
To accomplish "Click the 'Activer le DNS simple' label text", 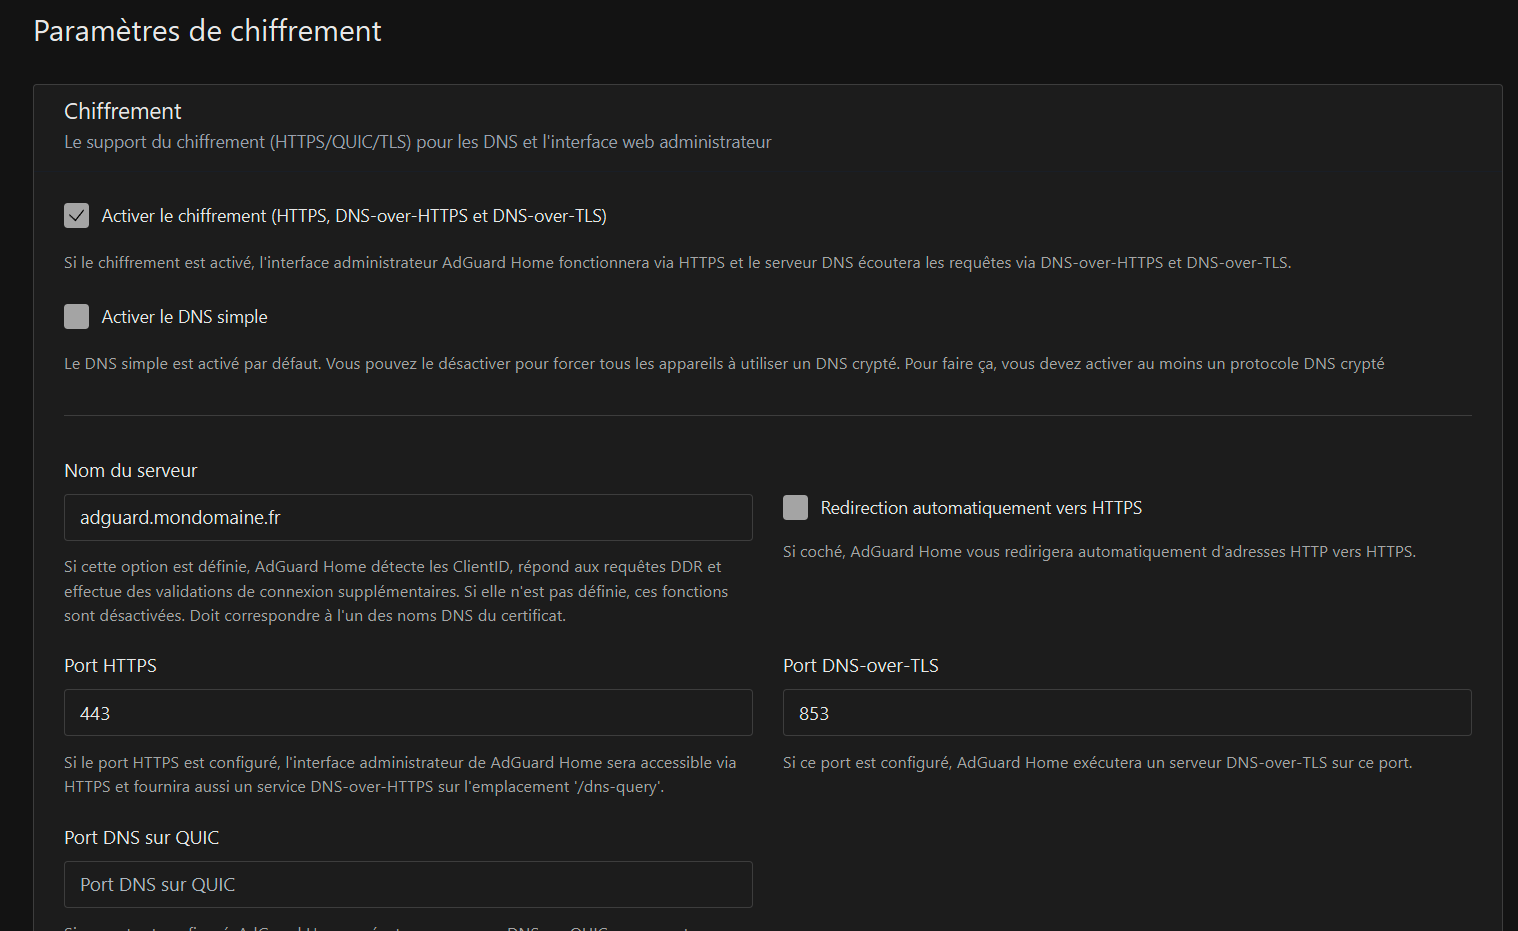I will [184, 317].
